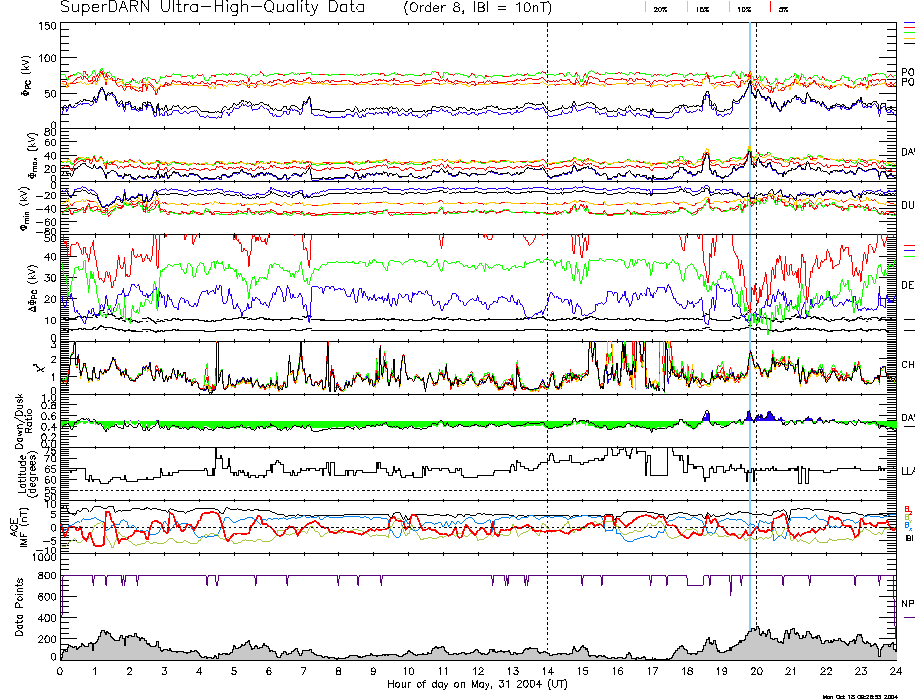Click the "600" tick label on the Data Points axis
Viewport: 915px width, 700px height.
(47, 597)
